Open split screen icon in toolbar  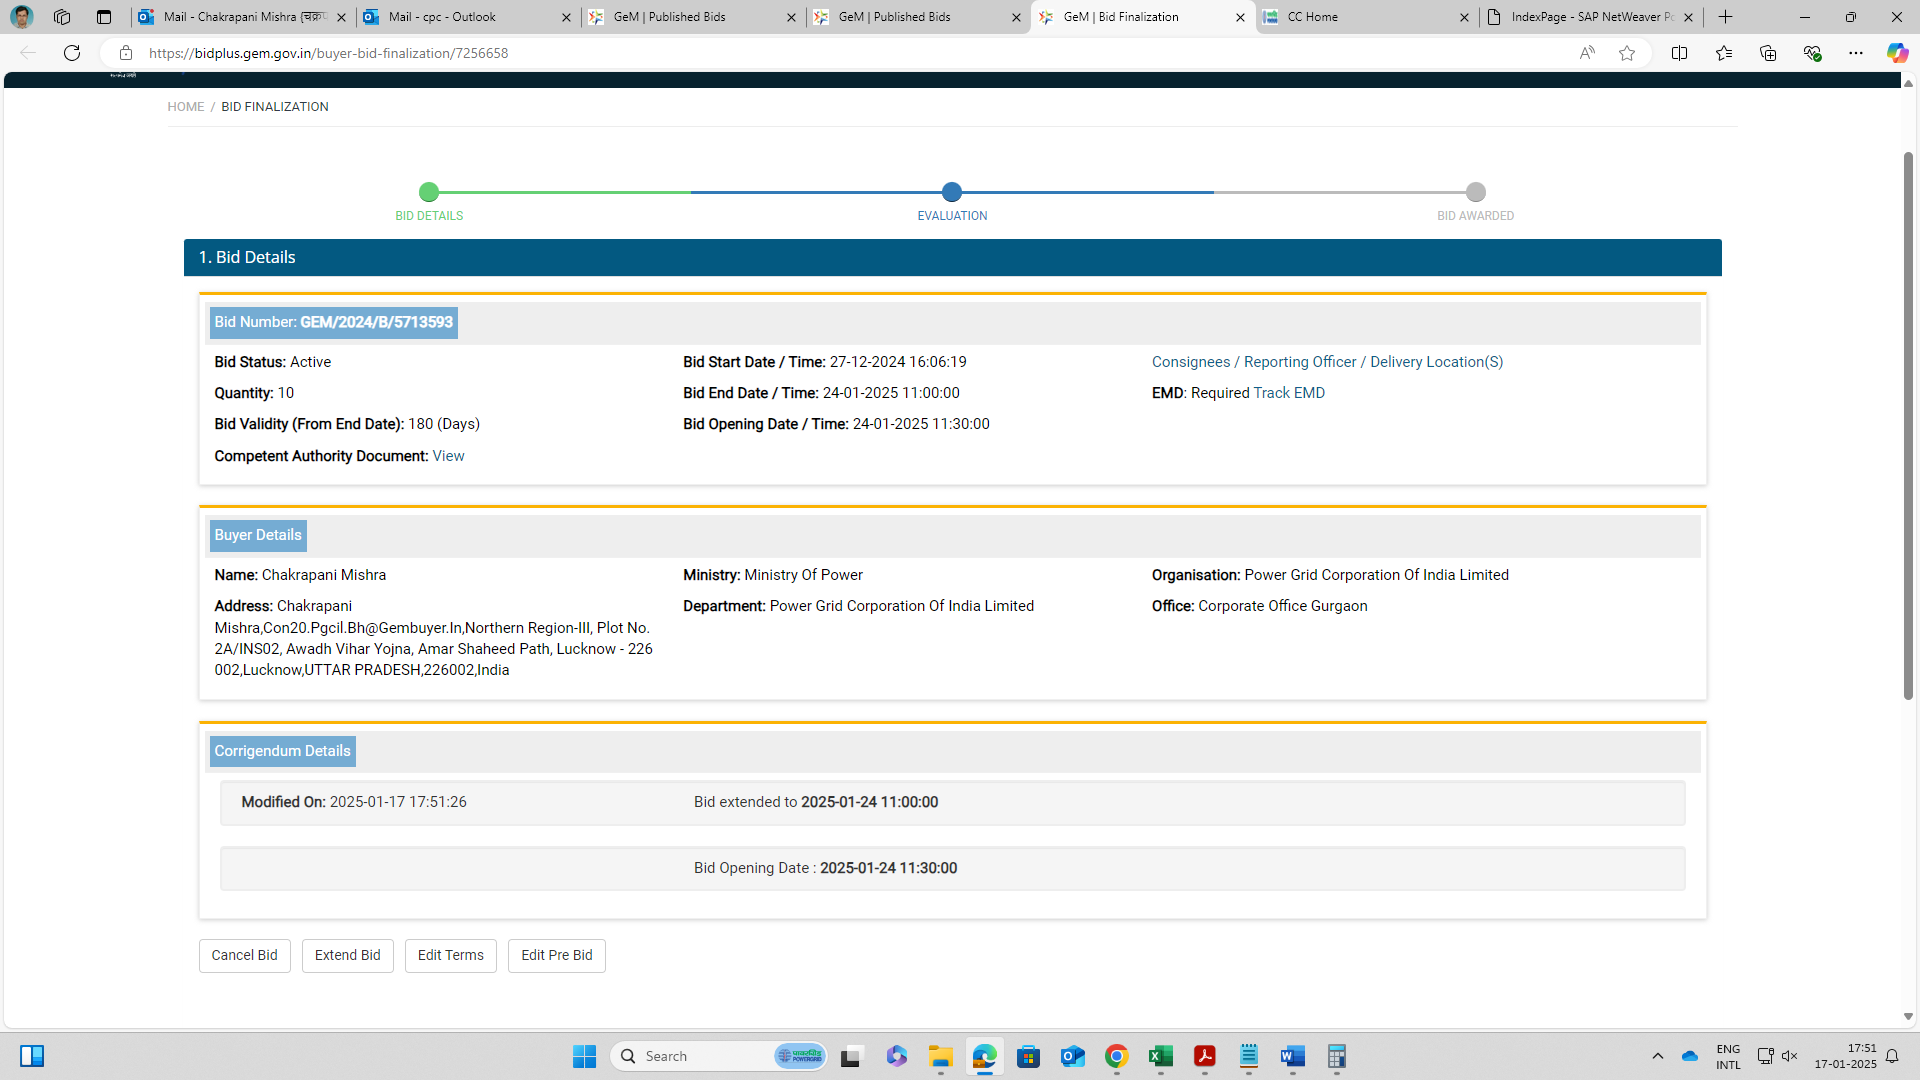1679,53
